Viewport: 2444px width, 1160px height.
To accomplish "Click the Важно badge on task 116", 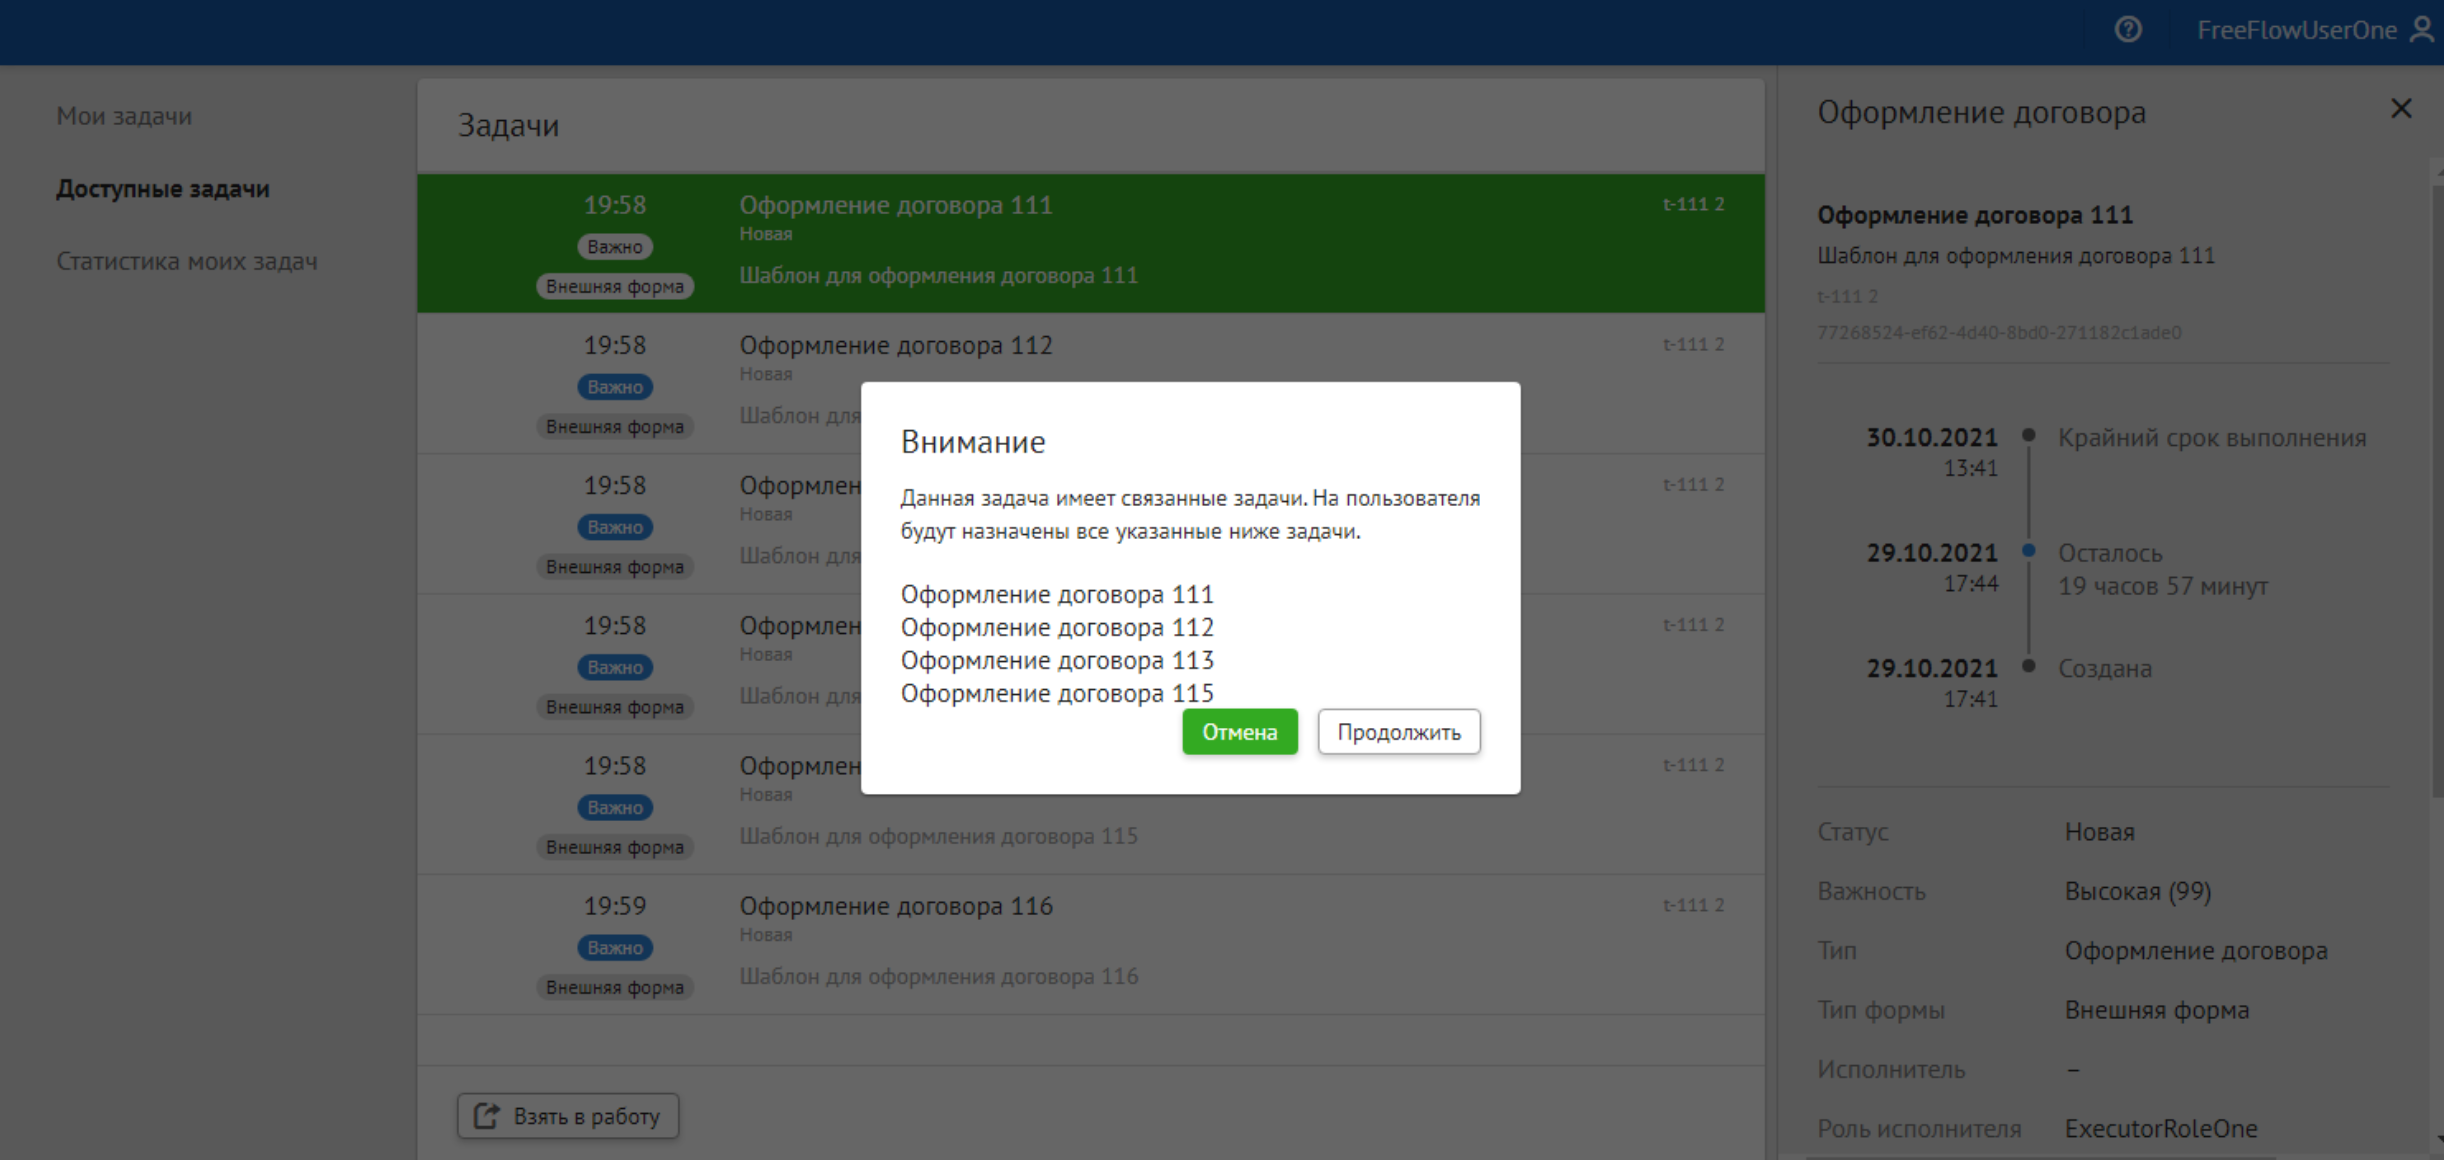I will pyautogui.click(x=614, y=947).
